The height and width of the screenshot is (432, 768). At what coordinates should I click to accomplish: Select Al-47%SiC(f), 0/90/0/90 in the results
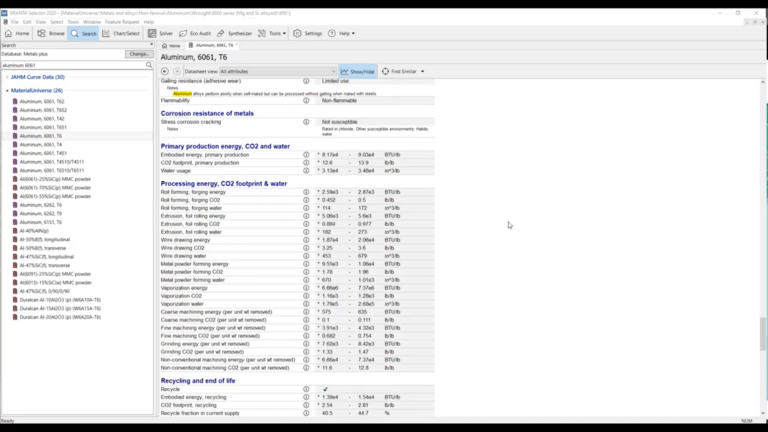click(x=45, y=291)
